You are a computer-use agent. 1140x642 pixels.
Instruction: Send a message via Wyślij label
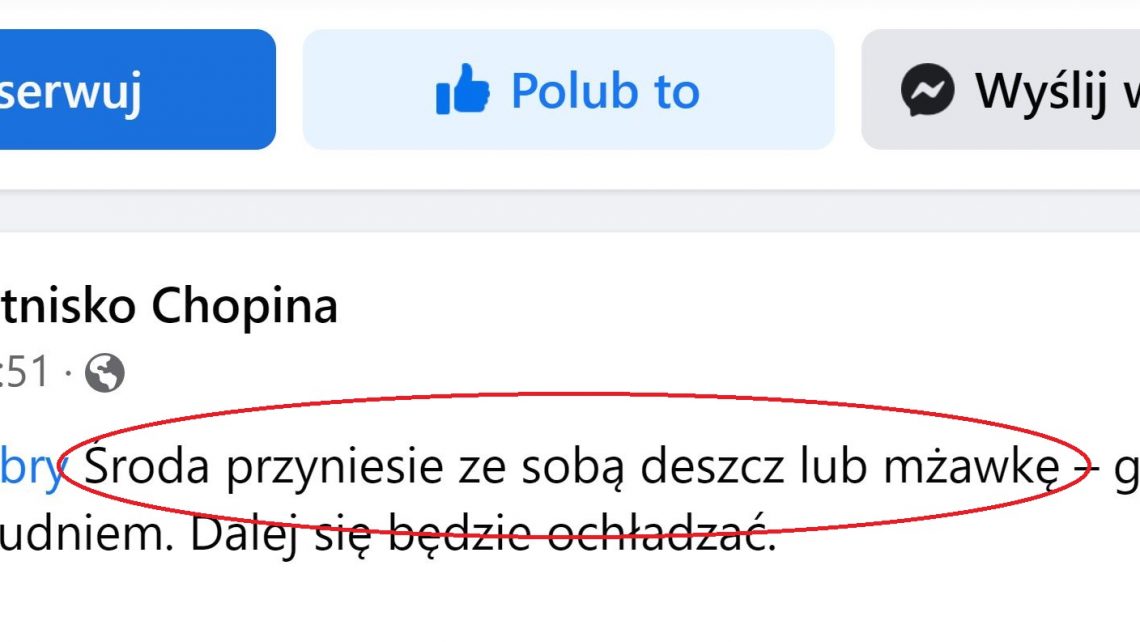tap(1041, 92)
